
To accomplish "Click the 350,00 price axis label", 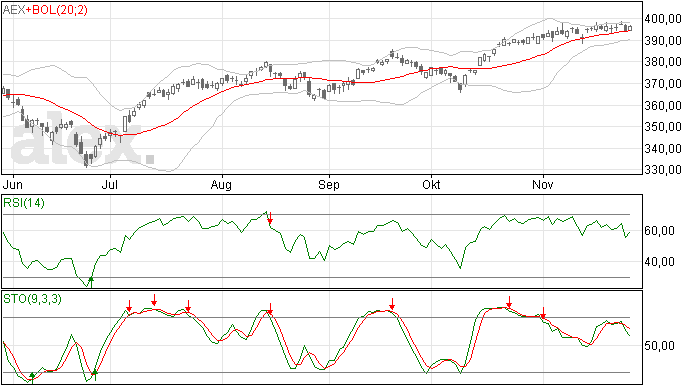I will coord(663,127).
